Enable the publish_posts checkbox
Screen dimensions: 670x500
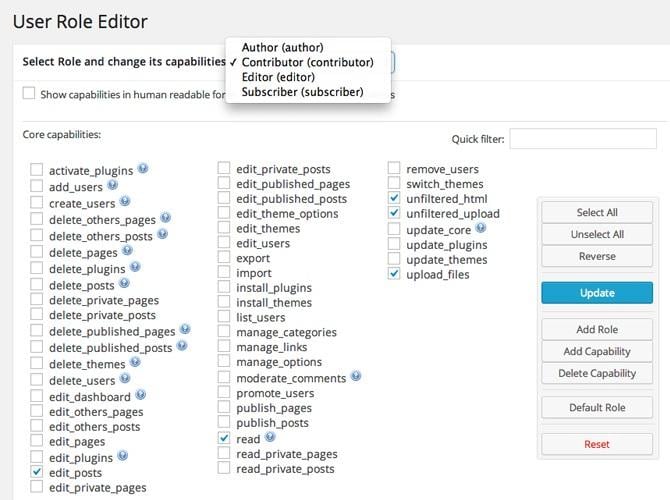(x=224, y=423)
